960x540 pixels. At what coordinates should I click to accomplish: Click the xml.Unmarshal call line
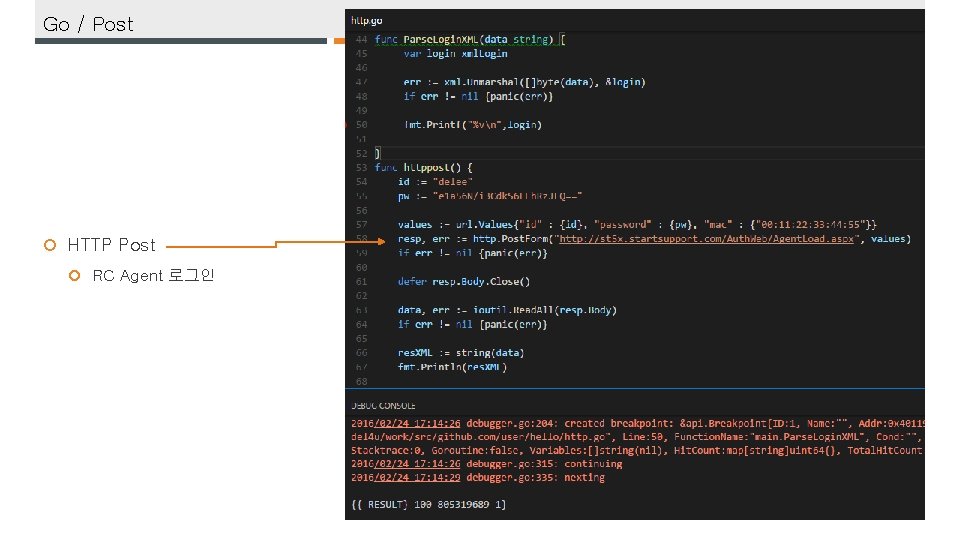tap(524, 82)
